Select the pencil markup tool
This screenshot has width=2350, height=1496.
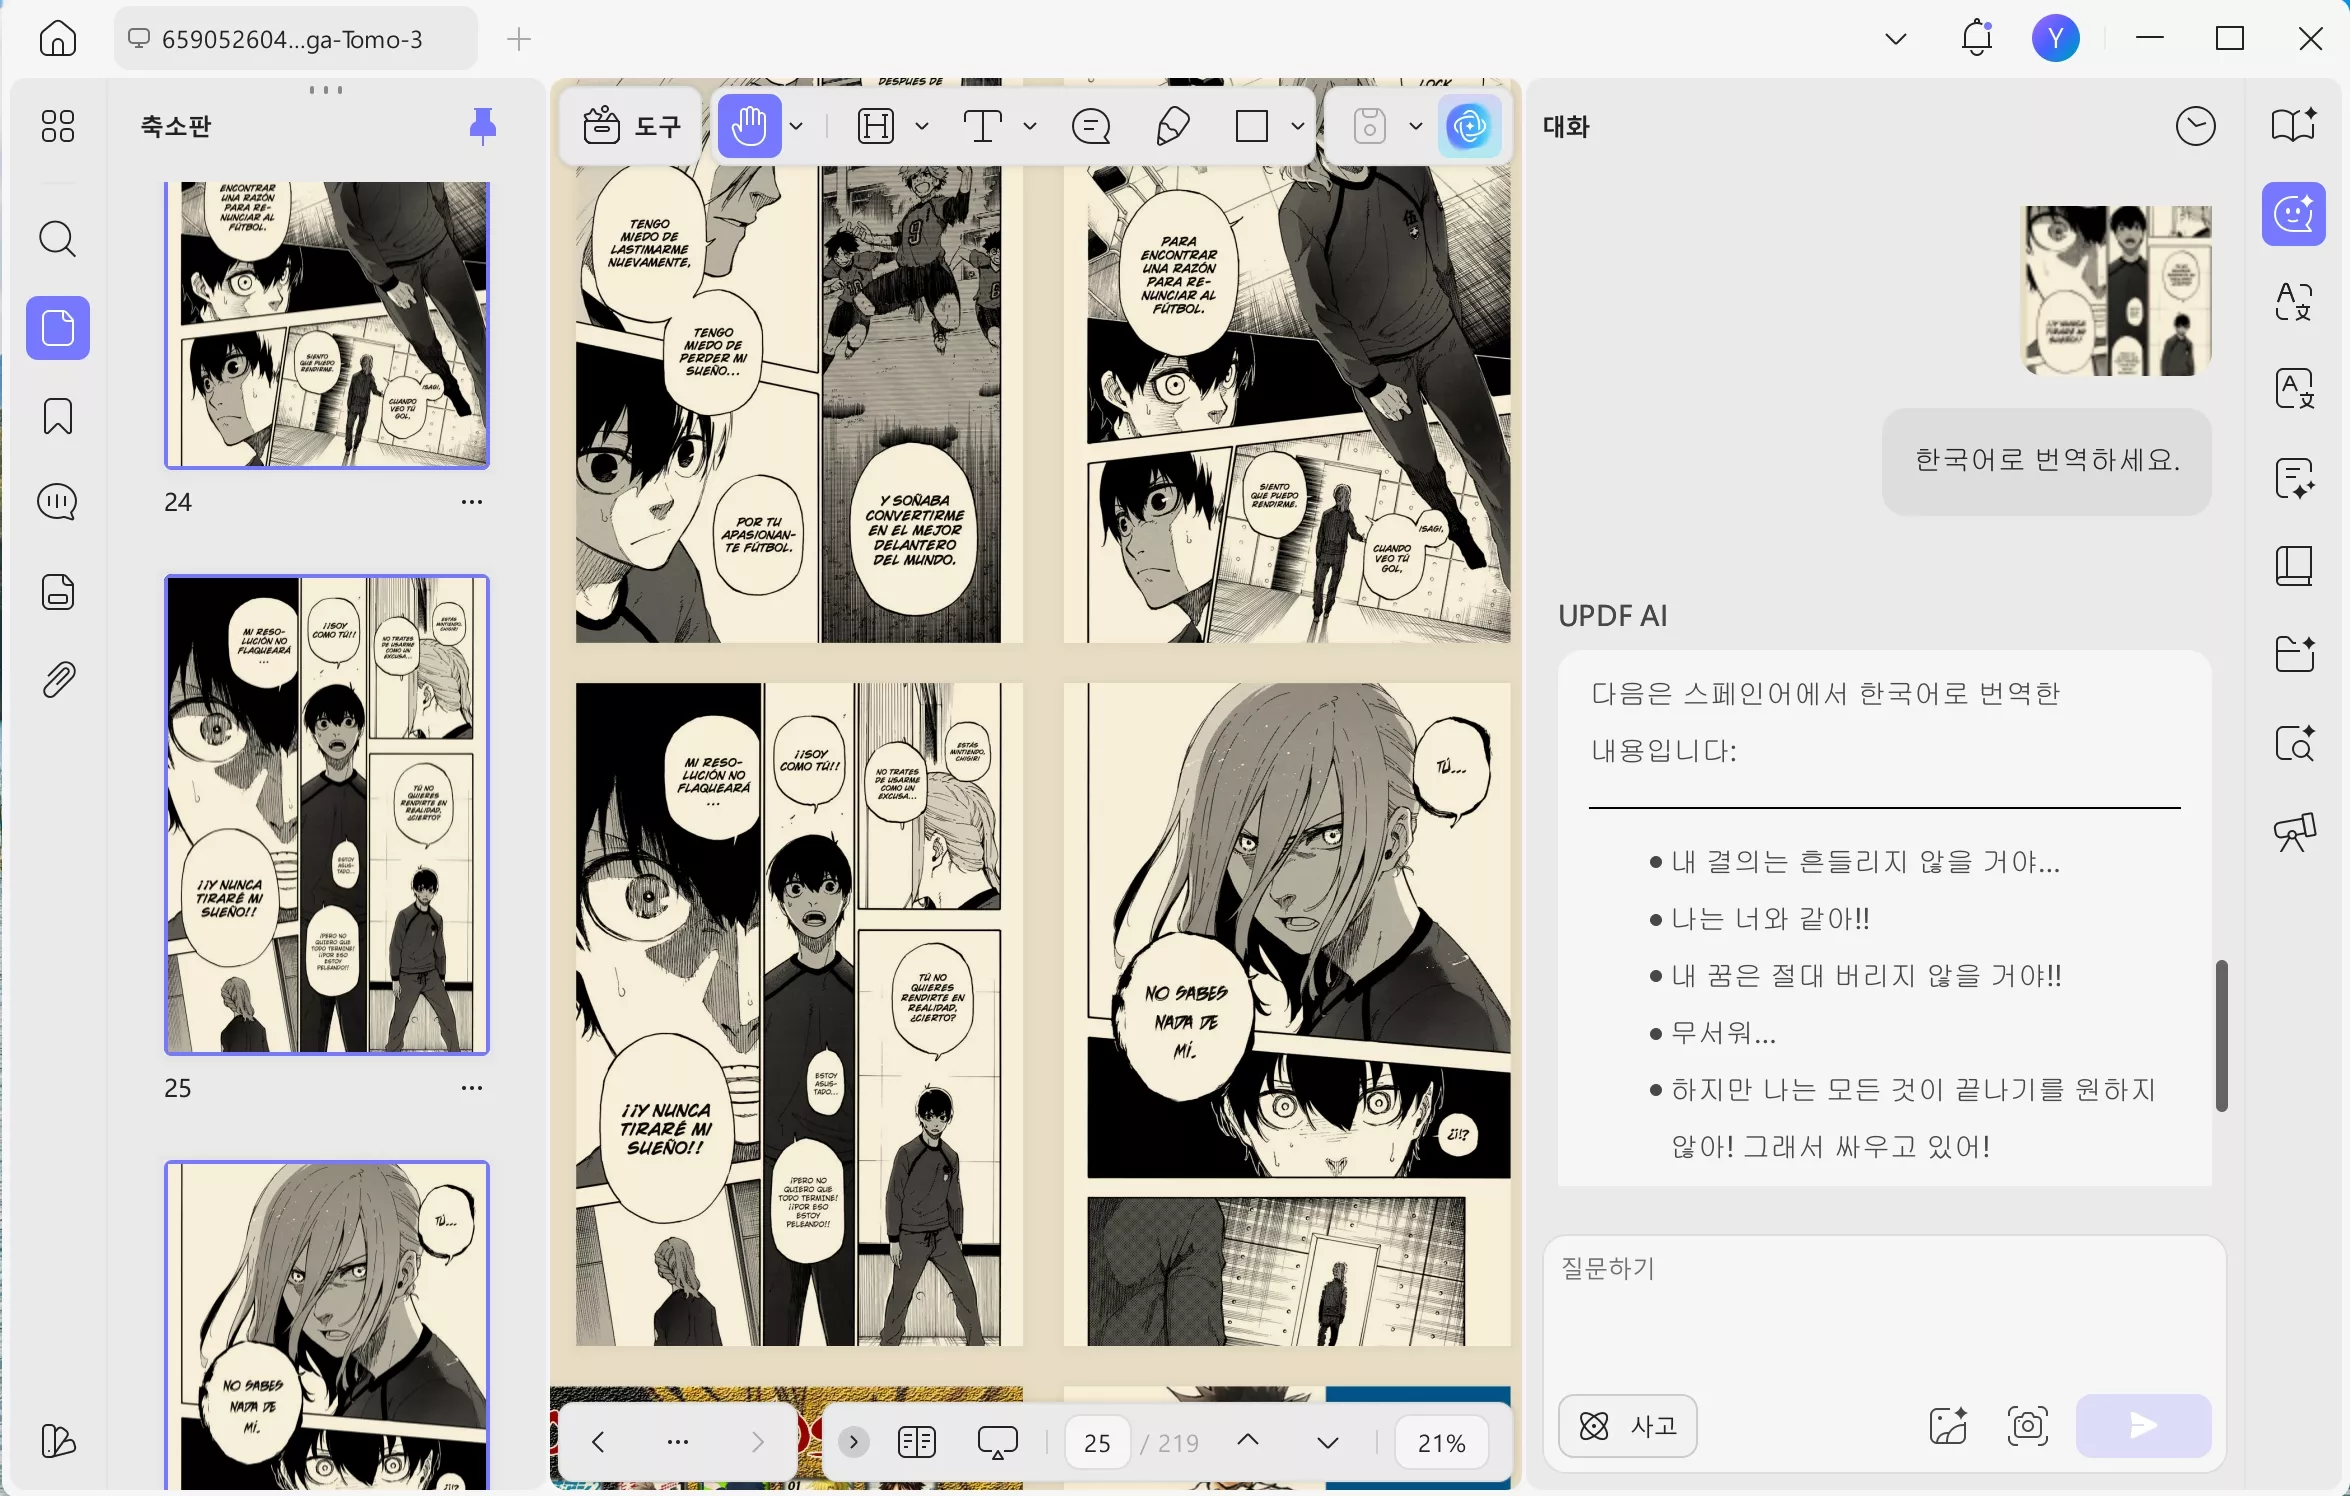tap(1173, 126)
